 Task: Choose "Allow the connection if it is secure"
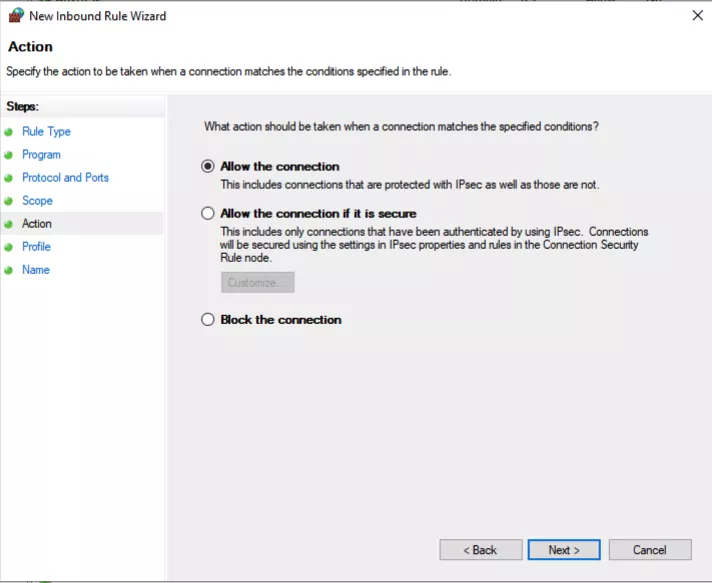[208, 214]
